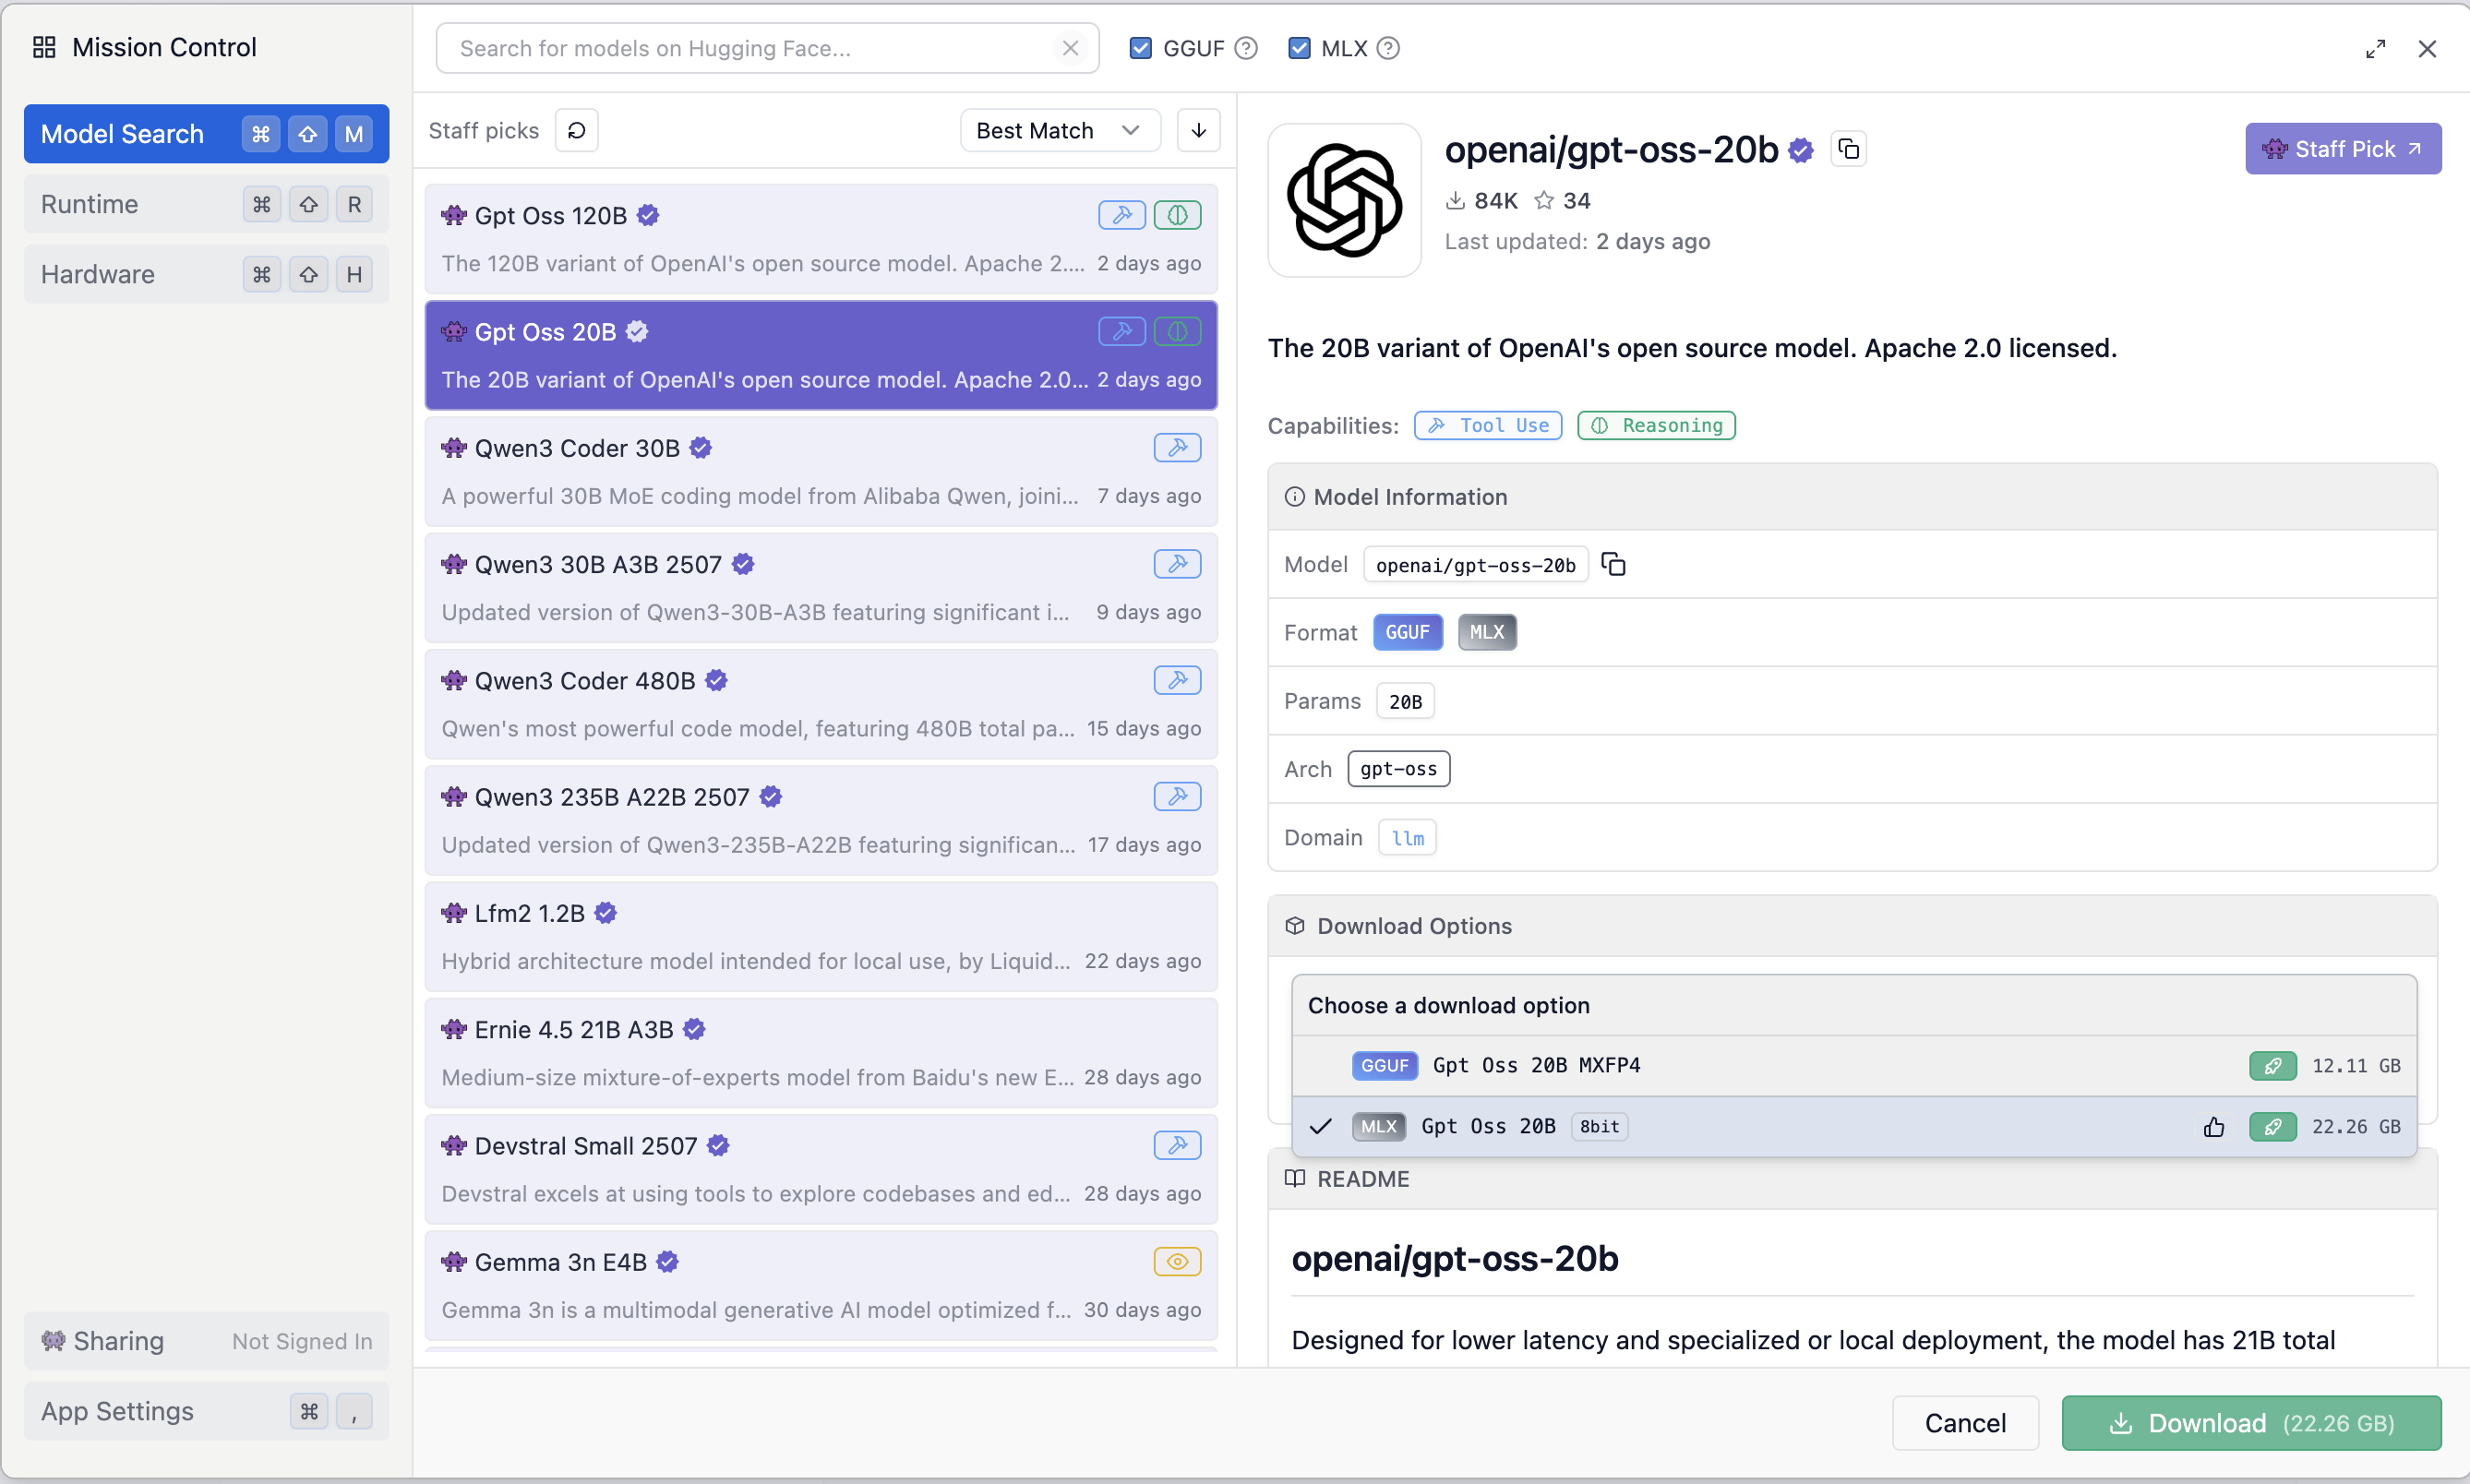This screenshot has width=2470, height=1484.
Task: Click the tool-use icon on Gpt Oss 120B
Action: pyautogui.click(x=1121, y=215)
